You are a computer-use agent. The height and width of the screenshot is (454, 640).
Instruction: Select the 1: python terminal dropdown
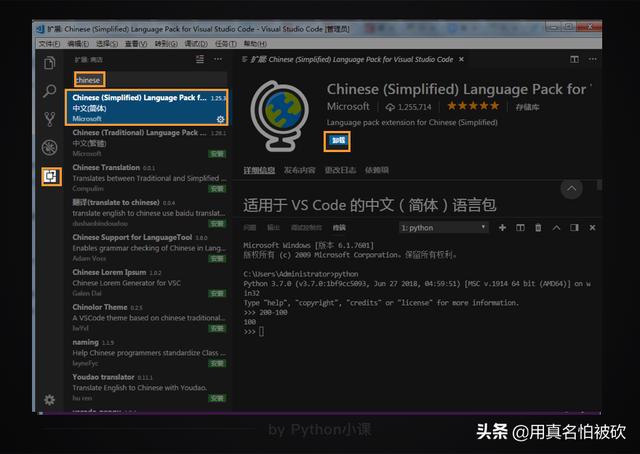(x=443, y=228)
